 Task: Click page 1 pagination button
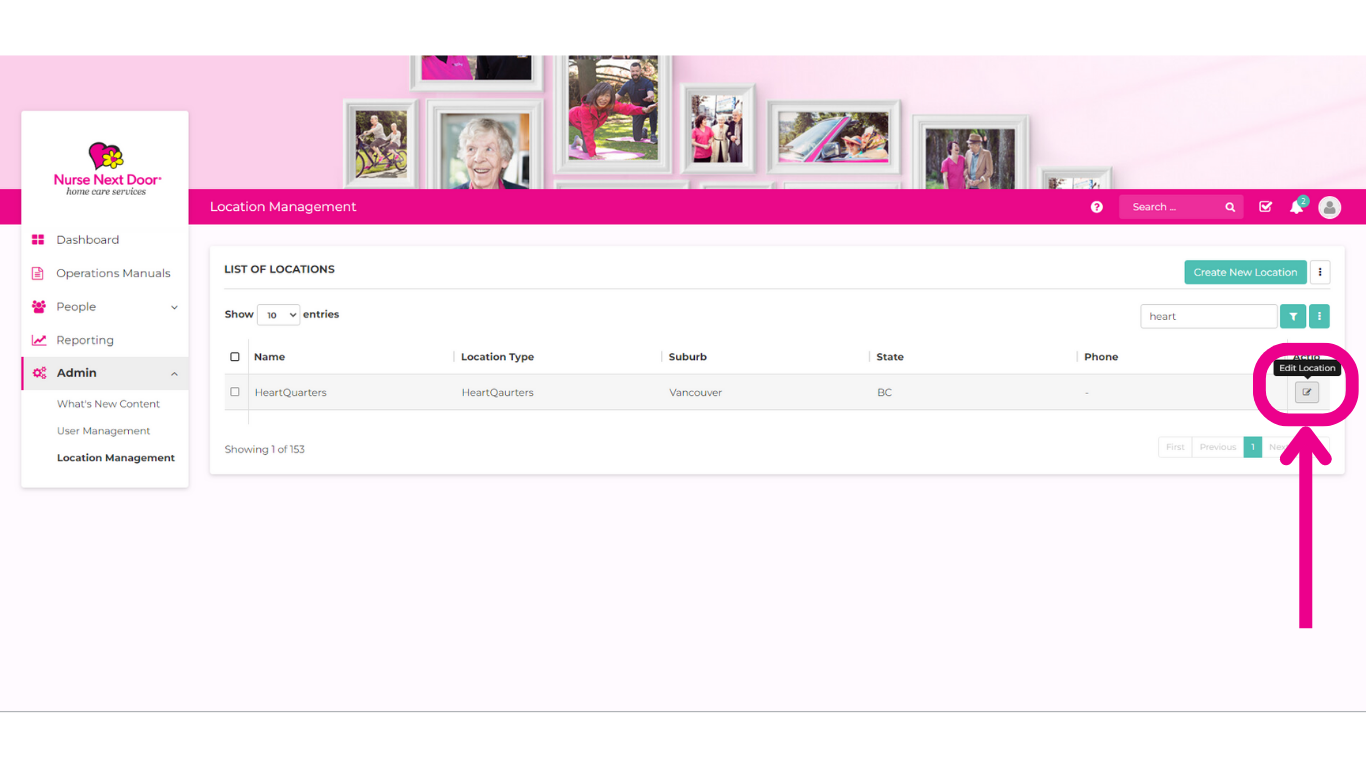pos(1253,447)
